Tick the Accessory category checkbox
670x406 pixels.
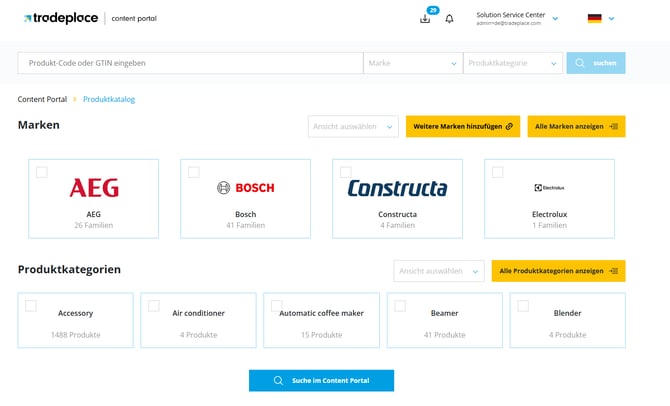point(31,306)
